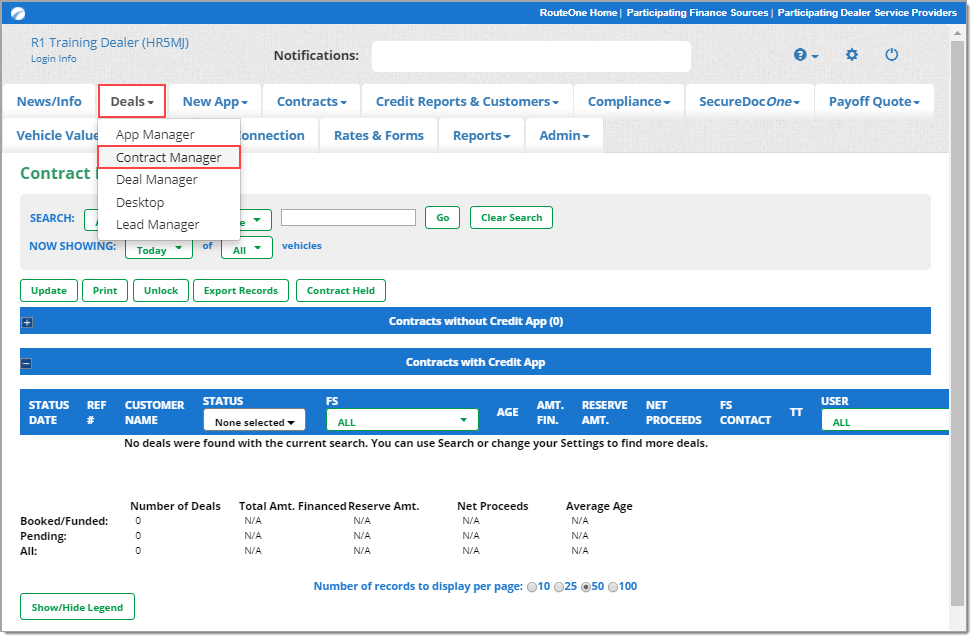This screenshot has height=639, width=974.
Task: Open settings gear icon
Action: tap(852, 55)
